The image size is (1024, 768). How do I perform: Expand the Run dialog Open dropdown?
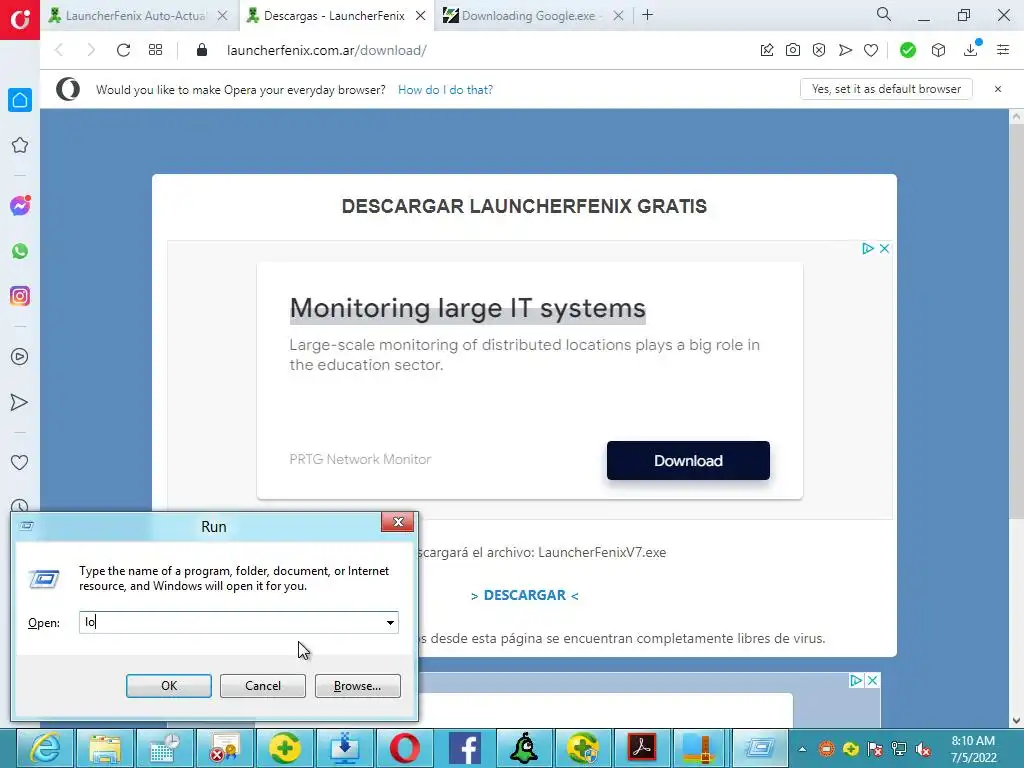(390, 622)
